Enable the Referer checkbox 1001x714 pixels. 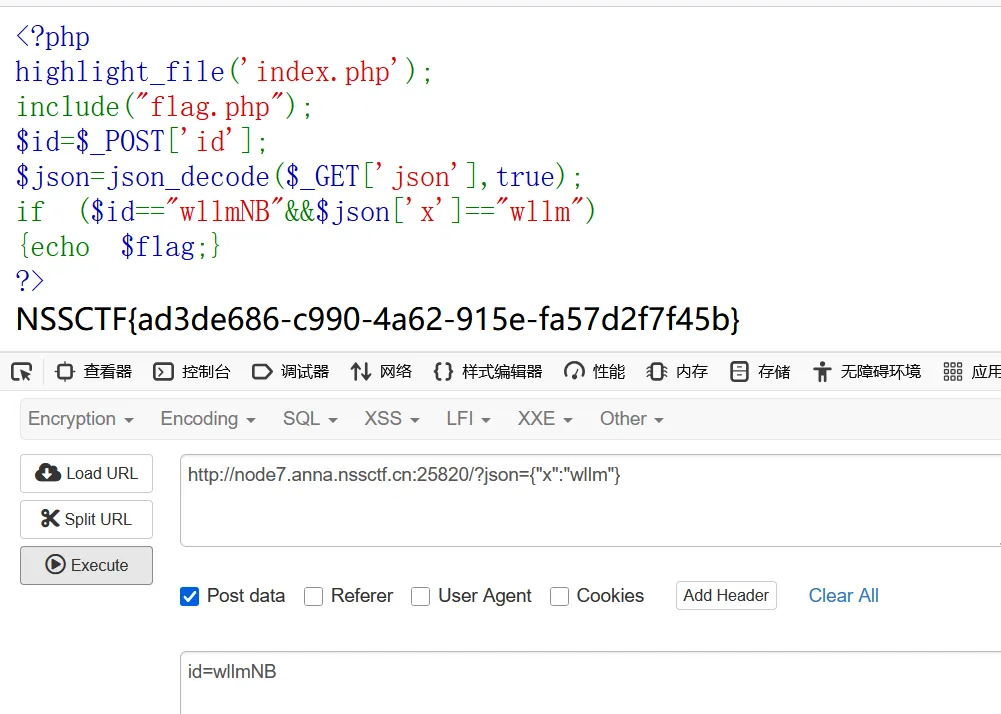[314, 596]
